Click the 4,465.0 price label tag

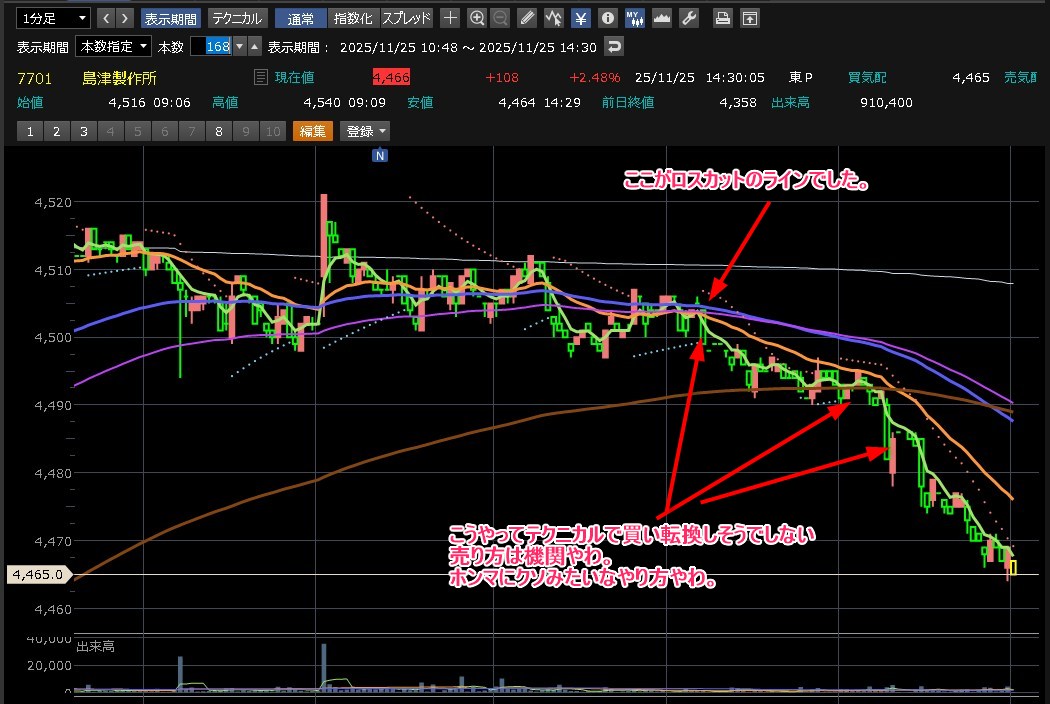click(x=38, y=574)
